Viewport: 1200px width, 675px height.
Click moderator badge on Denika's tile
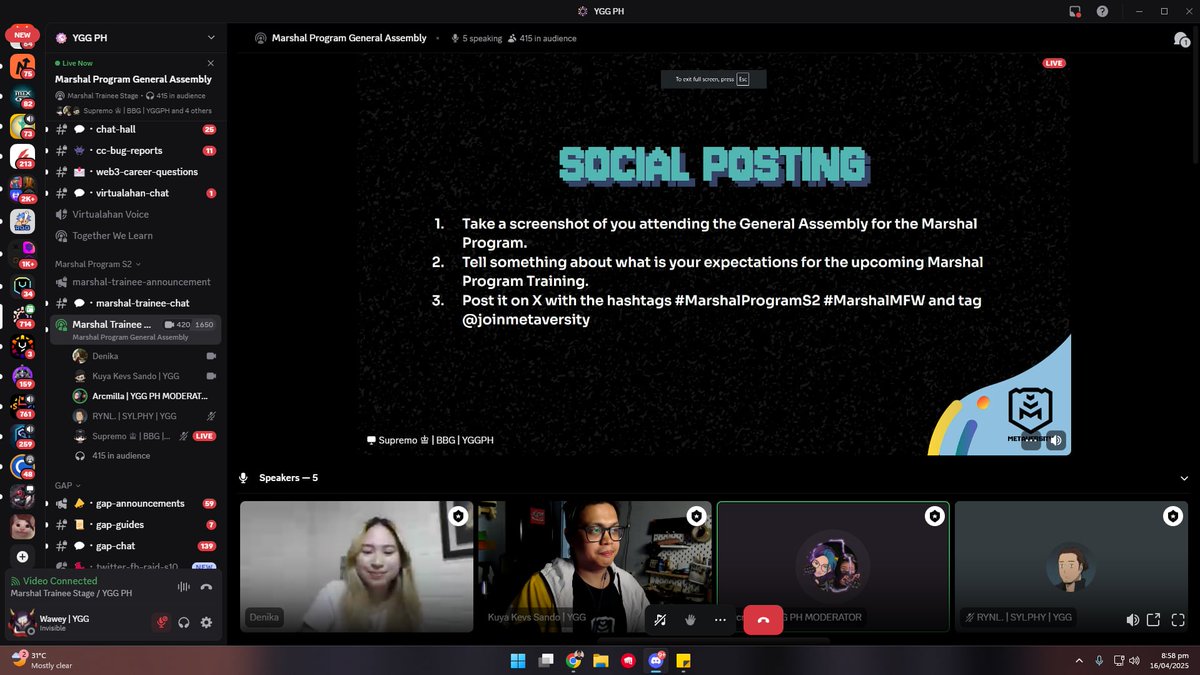(x=458, y=516)
